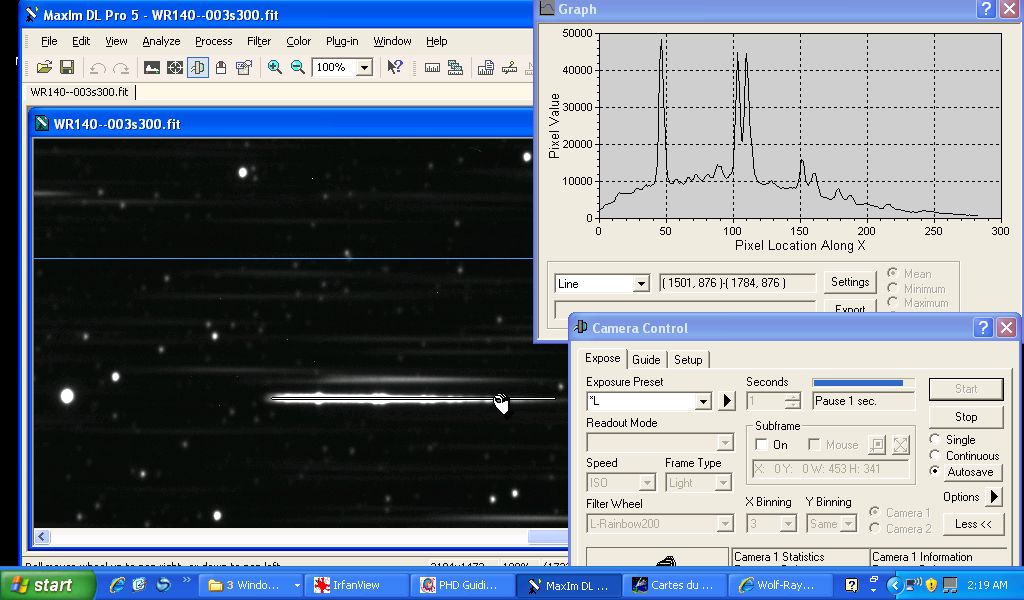The image size is (1024, 600).
Task: Switch to PHD Guiding taskbar button
Action: click(462, 585)
